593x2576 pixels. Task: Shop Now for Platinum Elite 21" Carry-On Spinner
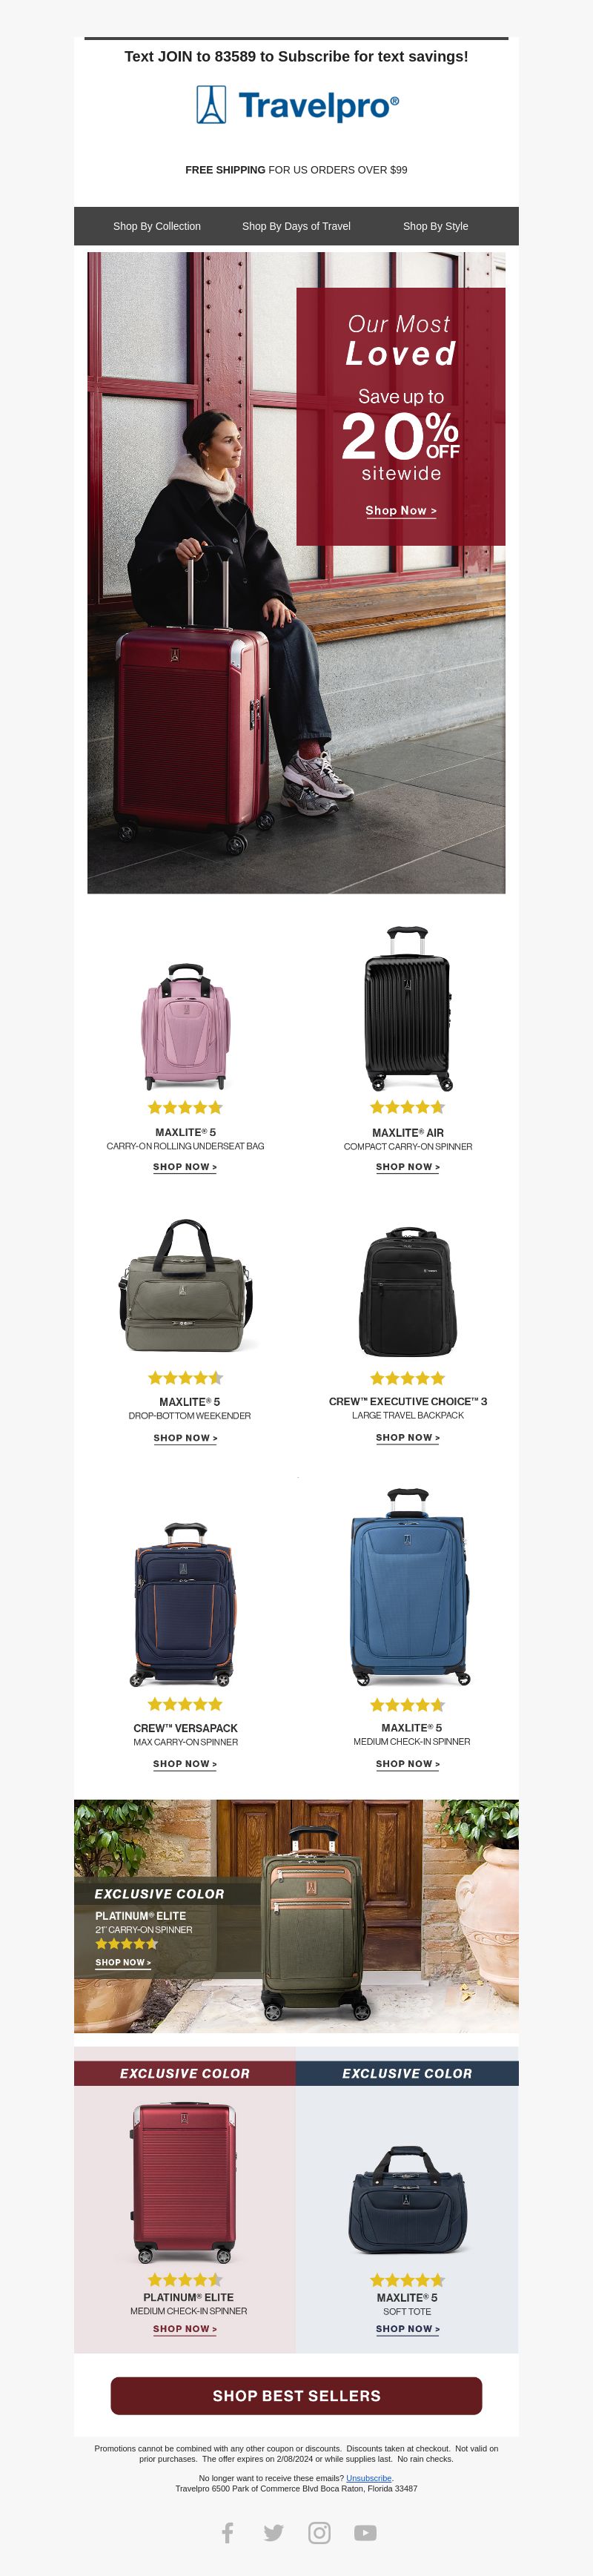pyautogui.click(x=123, y=1962)
